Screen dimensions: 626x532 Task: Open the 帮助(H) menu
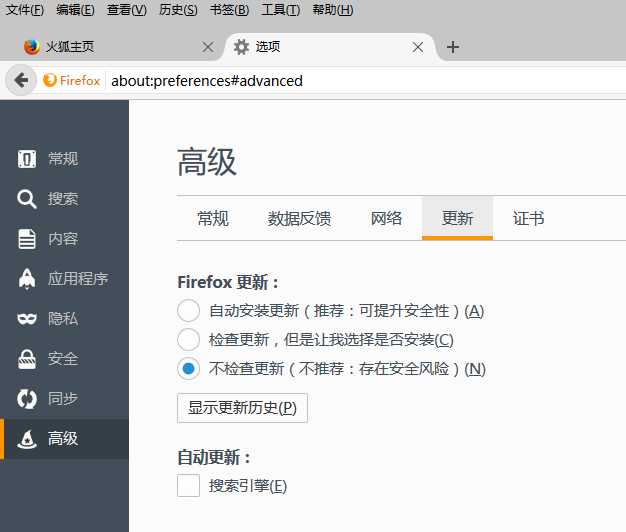(333, 10)
